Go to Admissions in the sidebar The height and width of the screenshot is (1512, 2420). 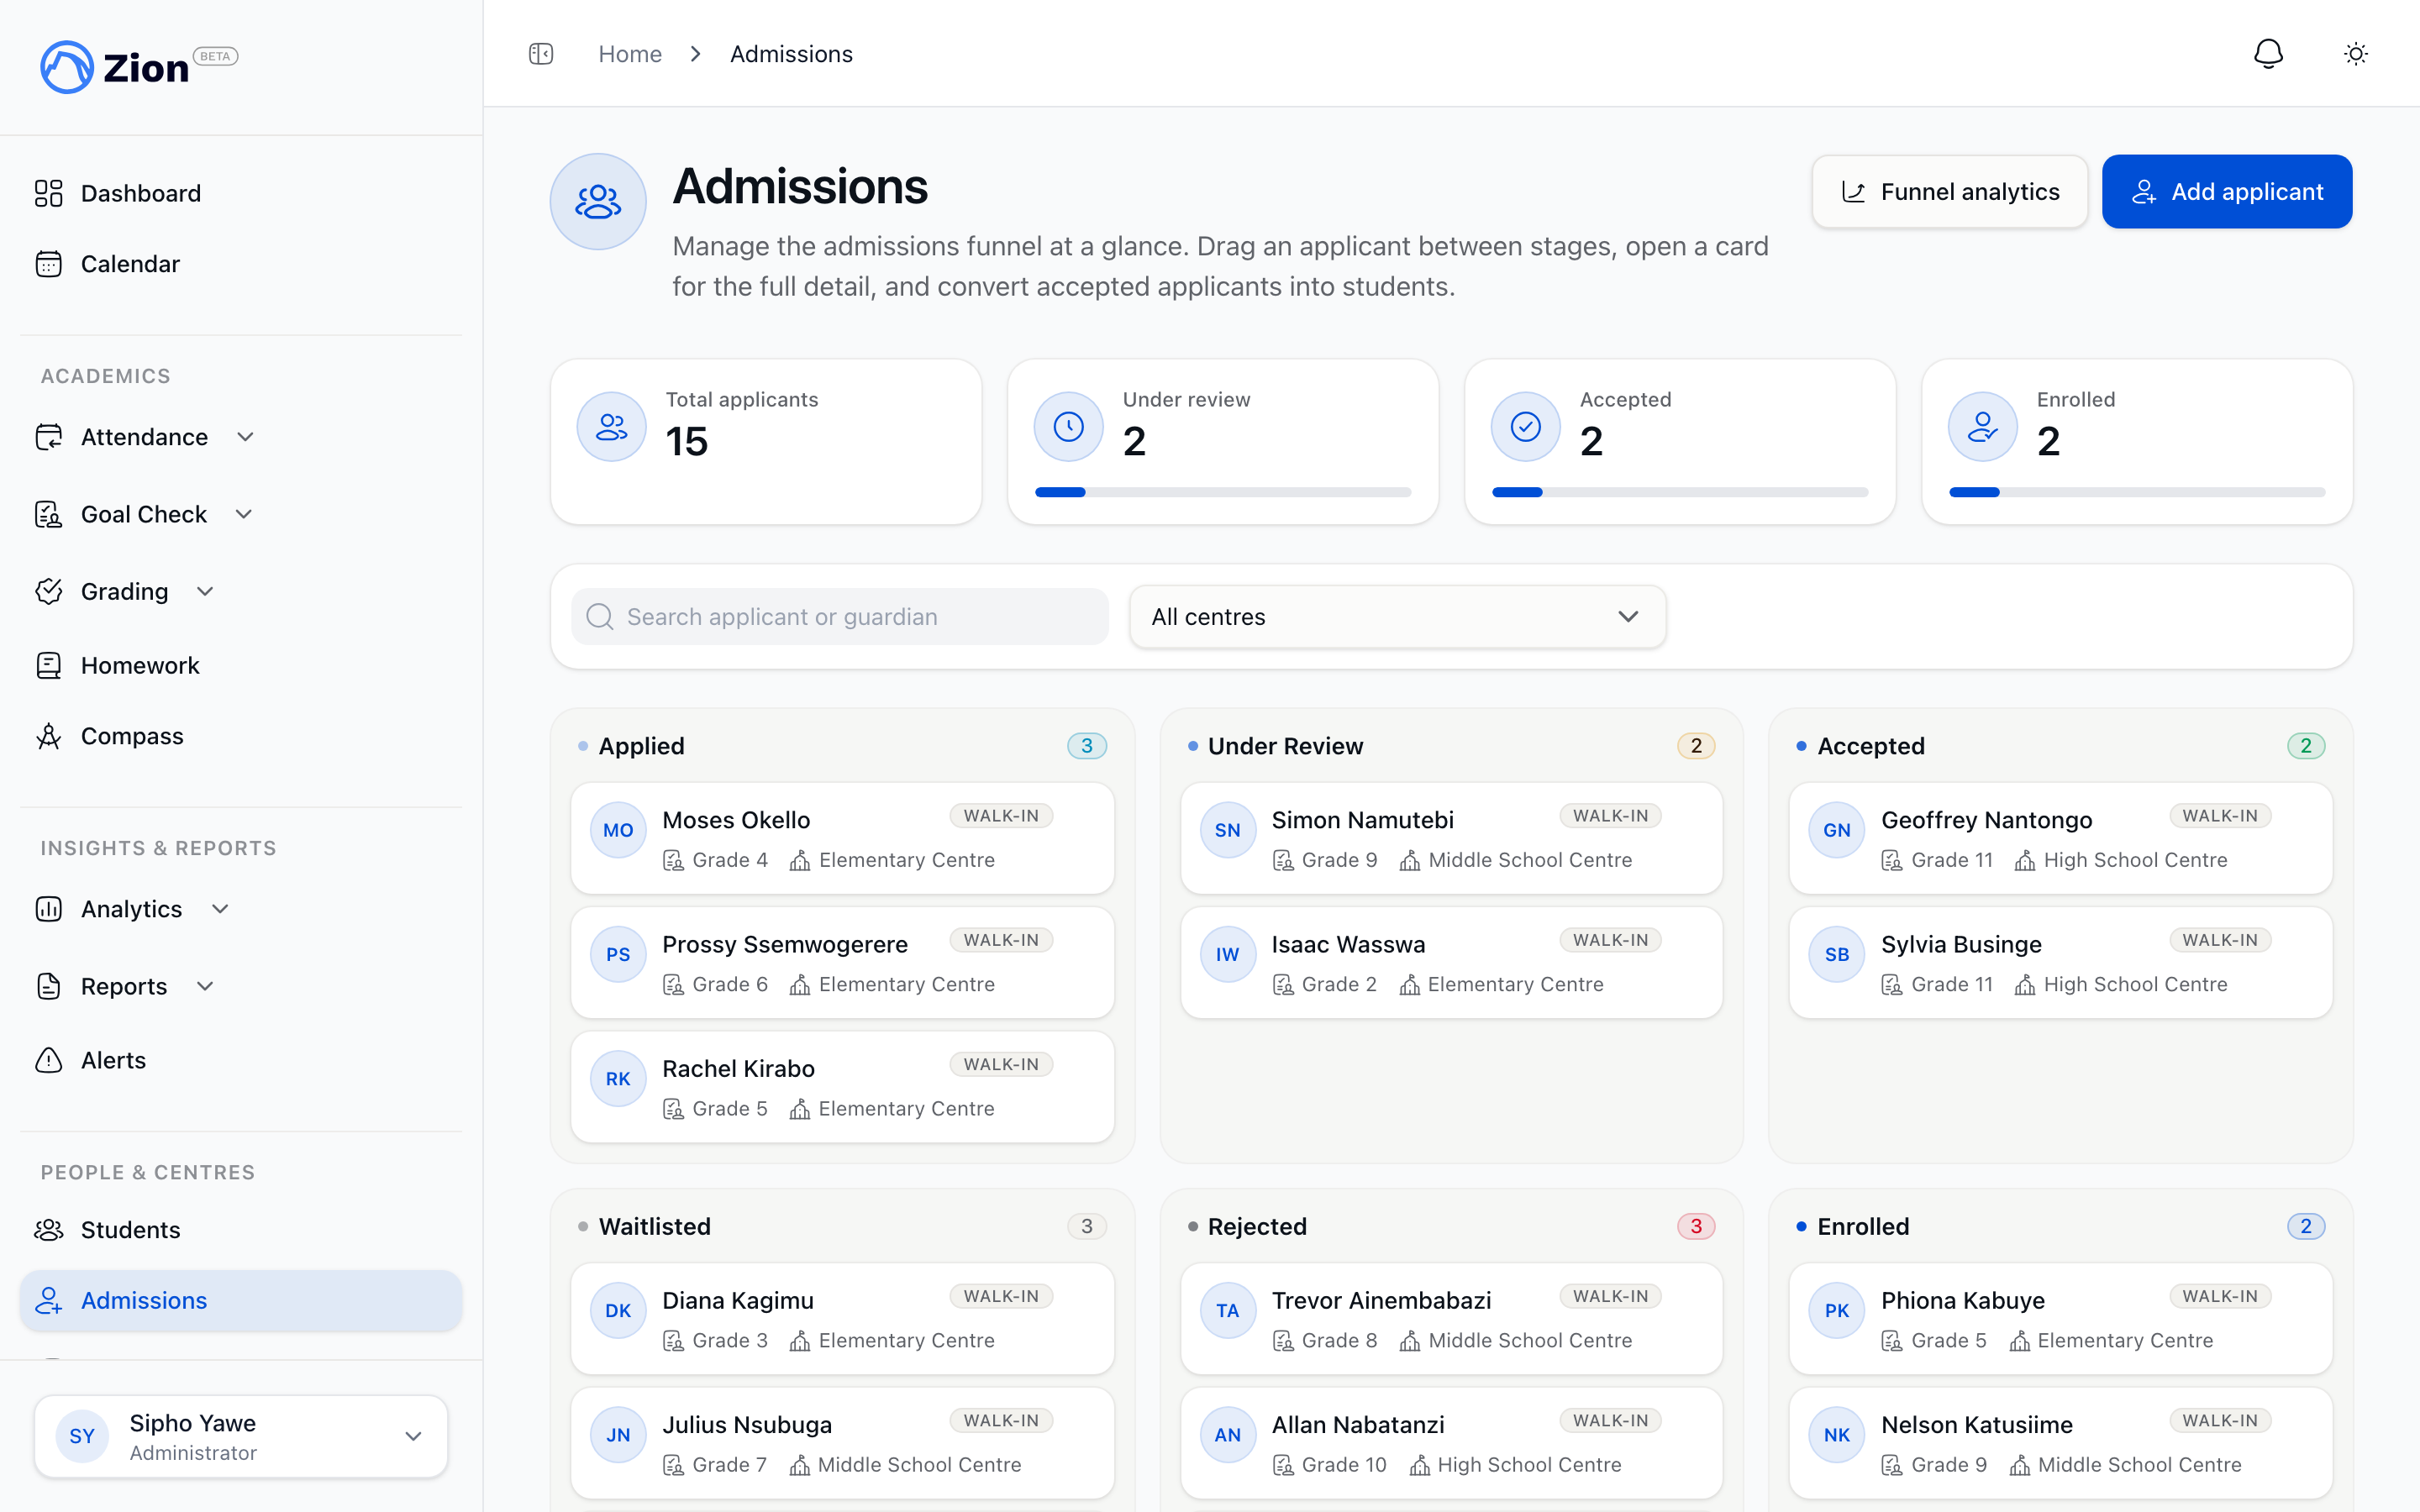coord(241,1301)
